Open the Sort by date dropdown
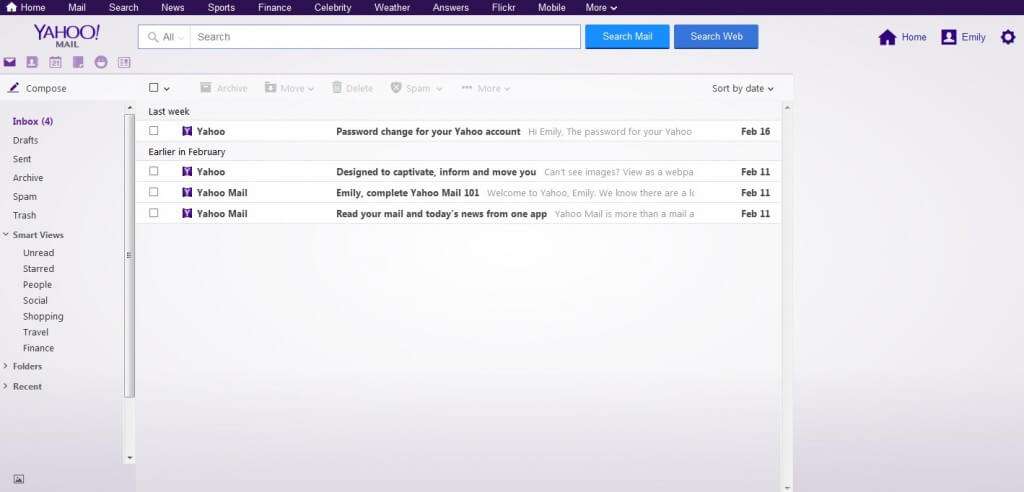 point(743,88)
